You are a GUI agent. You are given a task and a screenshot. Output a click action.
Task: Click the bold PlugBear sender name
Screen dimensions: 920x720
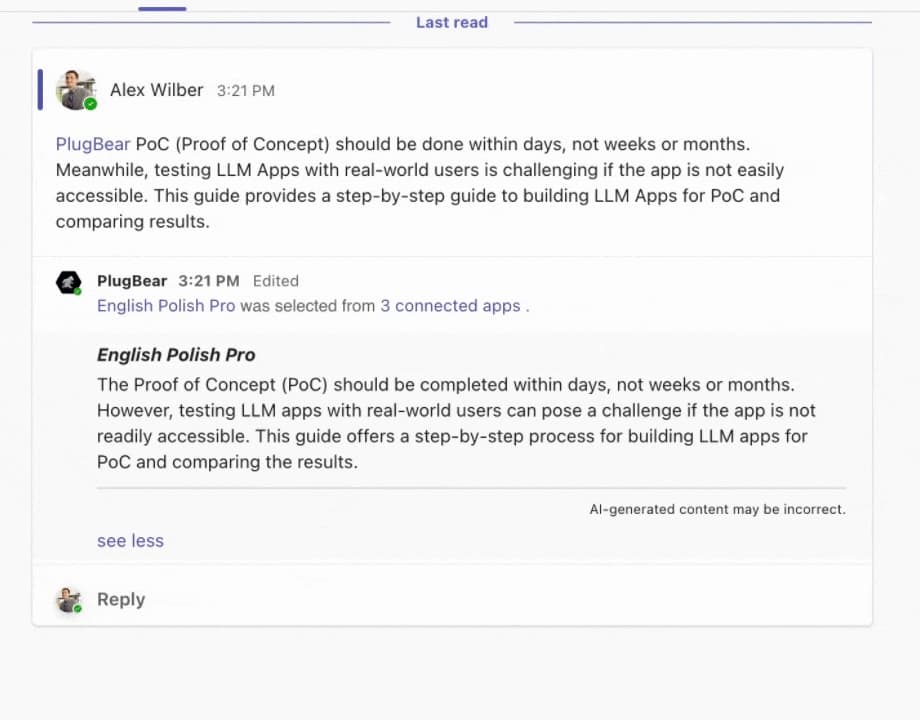132,281
